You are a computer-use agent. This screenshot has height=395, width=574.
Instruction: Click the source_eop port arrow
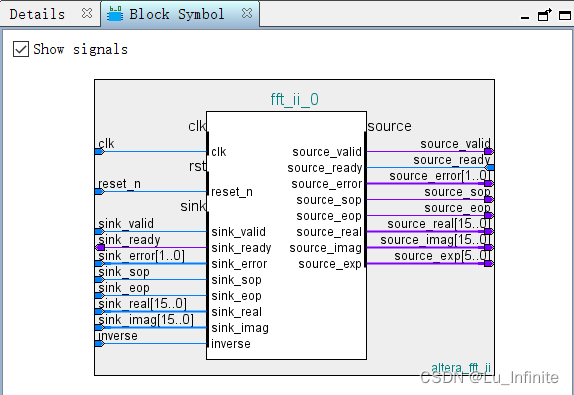click(489, 216)
